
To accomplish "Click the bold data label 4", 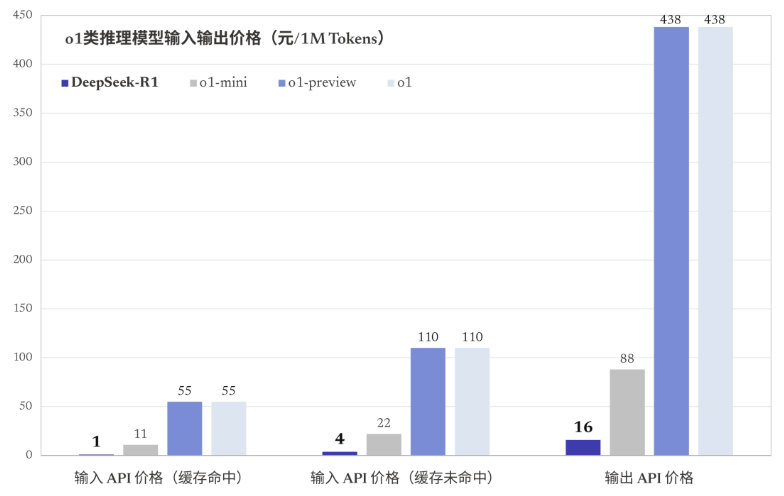I will [340, 439].
